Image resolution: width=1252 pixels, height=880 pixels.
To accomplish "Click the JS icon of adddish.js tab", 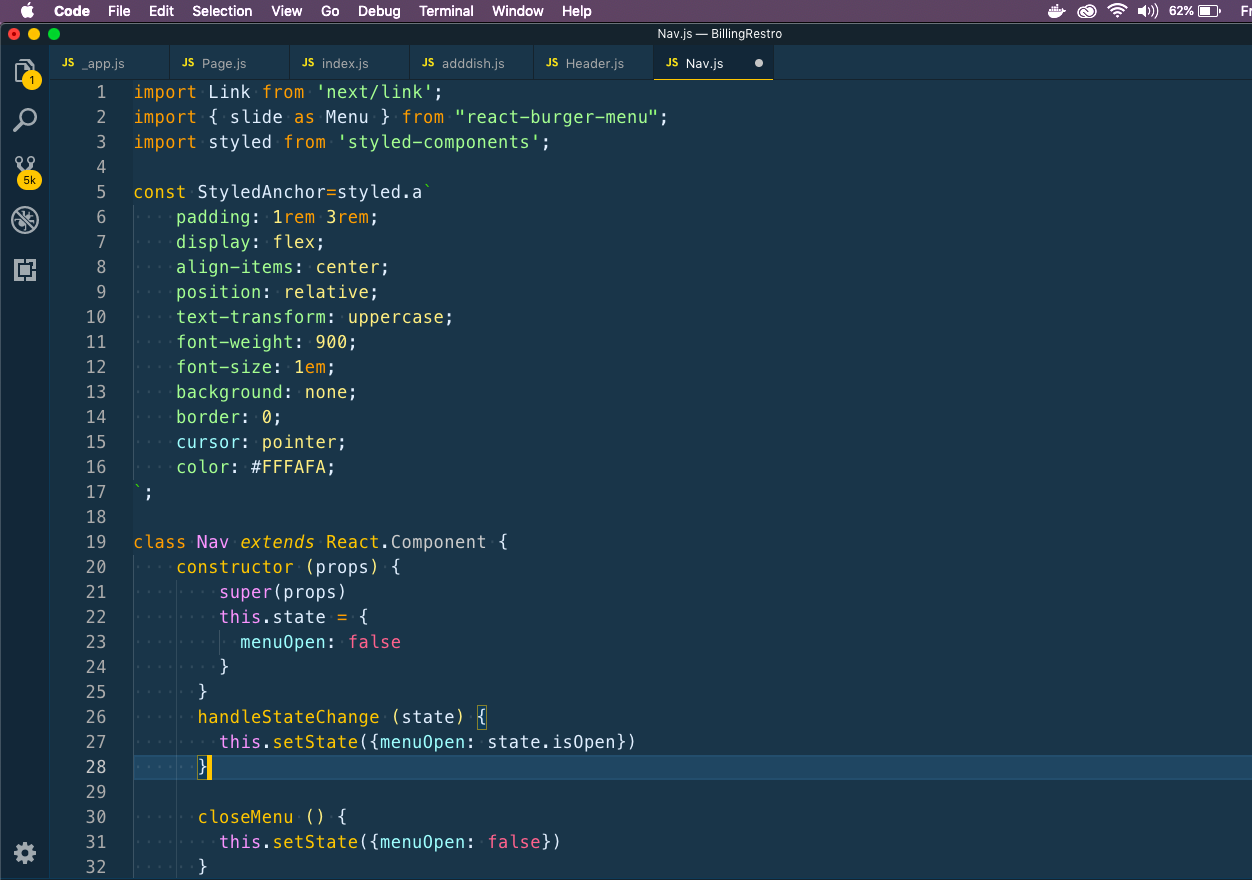I will click(428, 63).
